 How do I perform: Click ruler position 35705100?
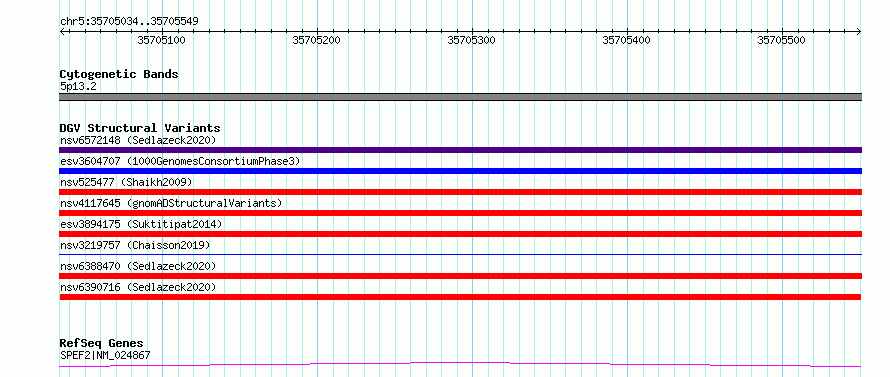[162, 40]
